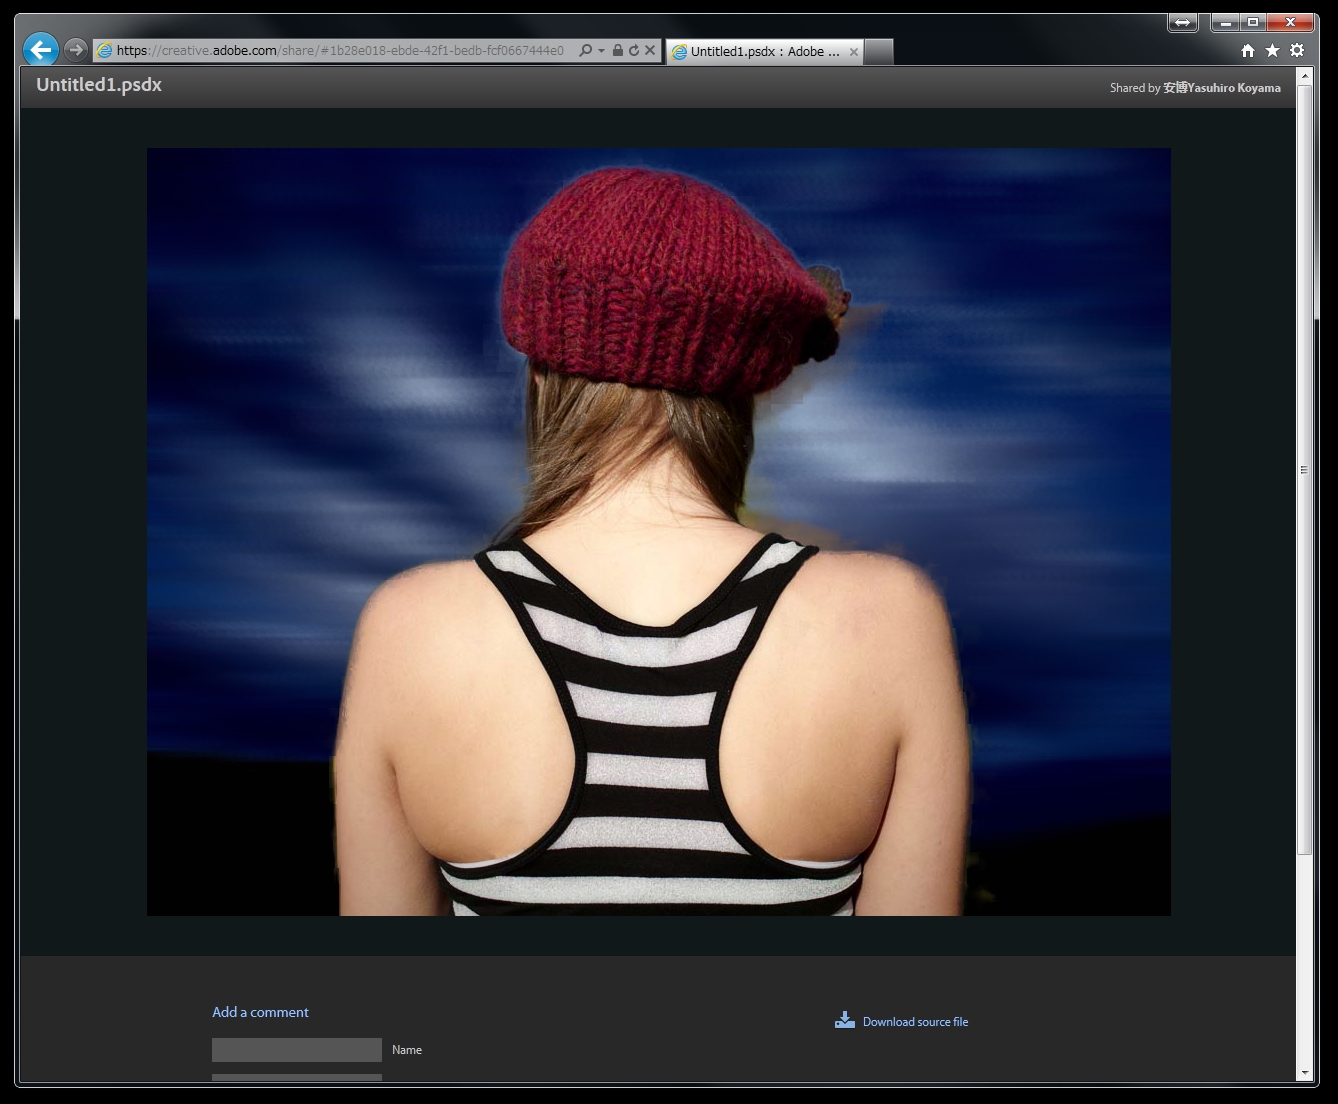Click the SSL lock icon in the address bar

617,50
